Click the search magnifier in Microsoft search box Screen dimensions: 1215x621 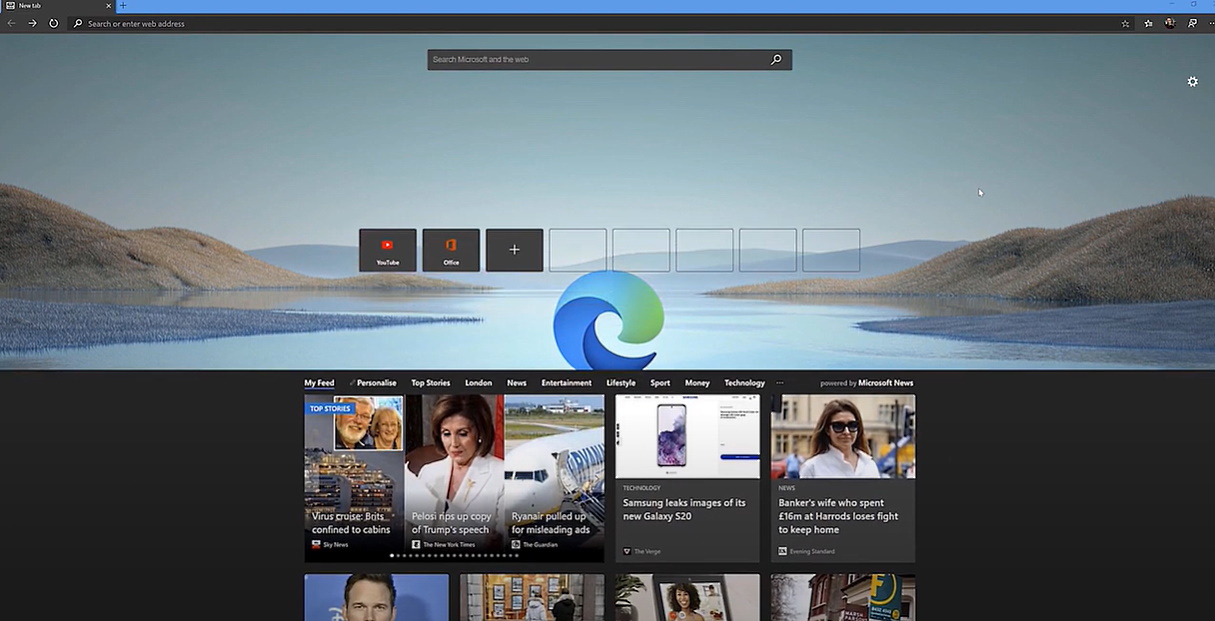pos(776,60)
